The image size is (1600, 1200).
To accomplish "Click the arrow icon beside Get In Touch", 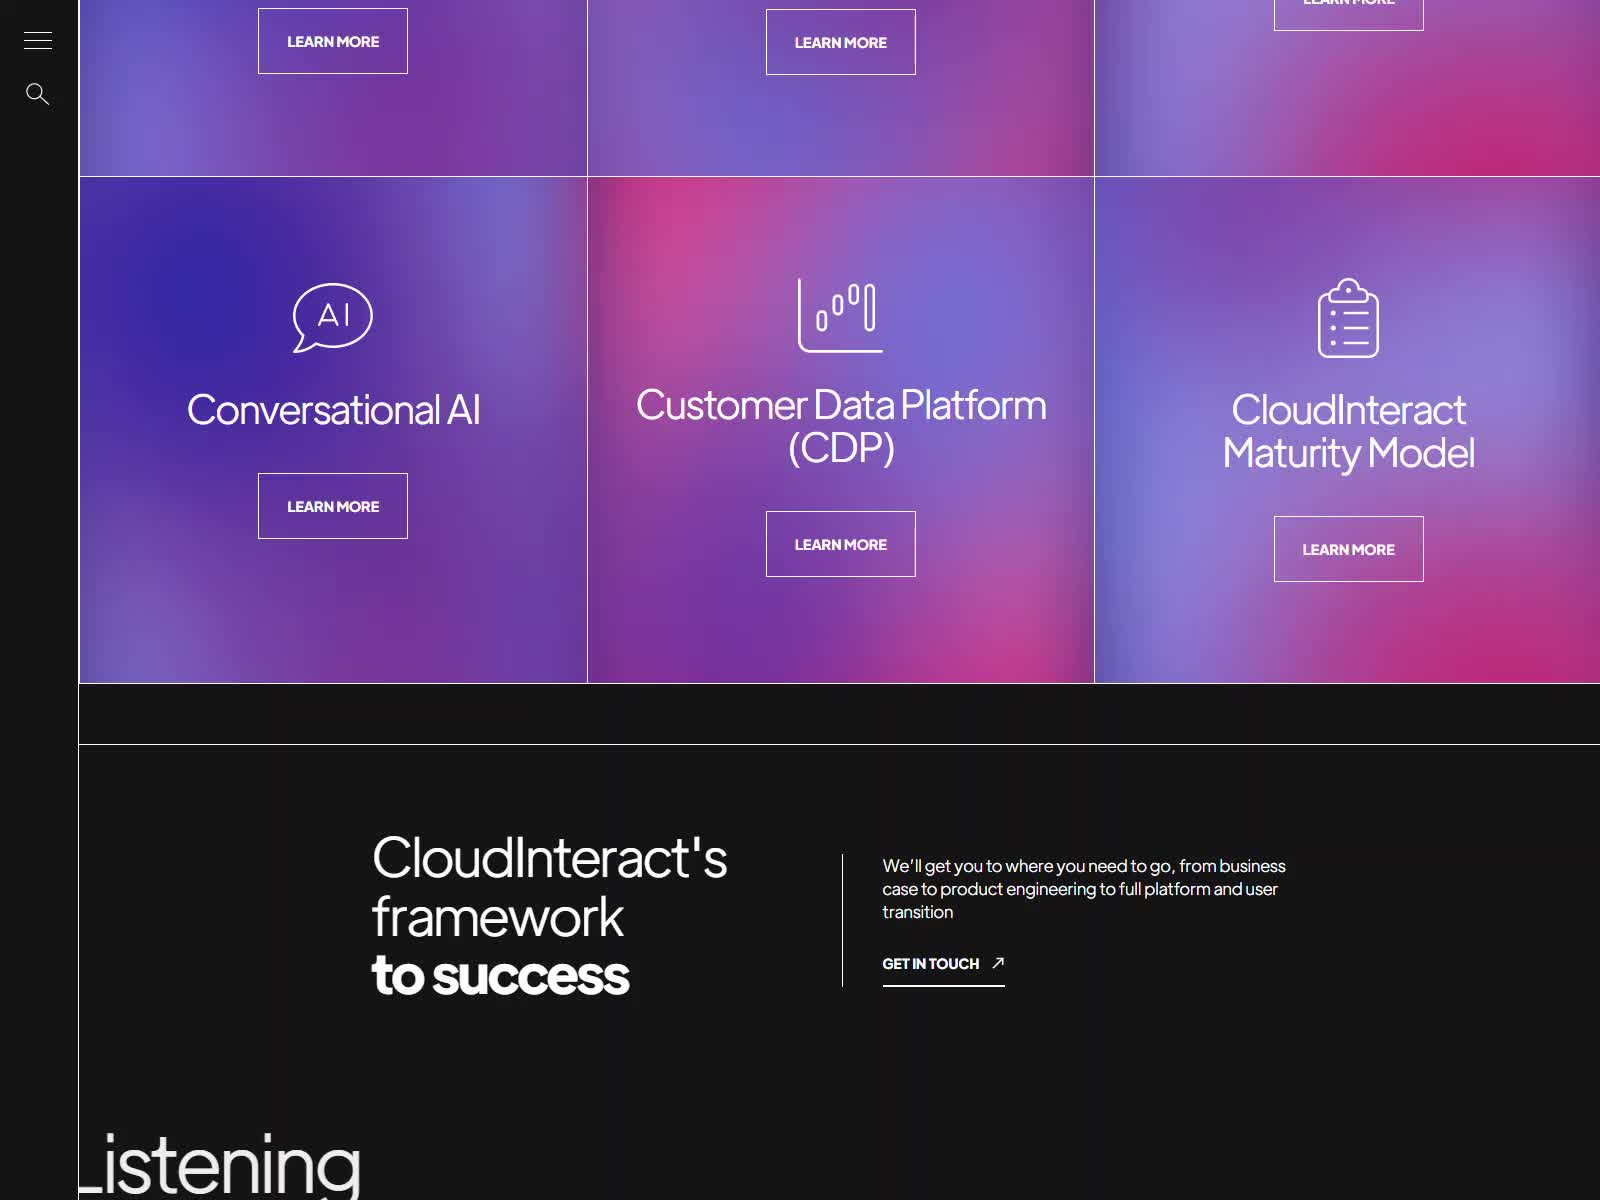I will 998,963.
